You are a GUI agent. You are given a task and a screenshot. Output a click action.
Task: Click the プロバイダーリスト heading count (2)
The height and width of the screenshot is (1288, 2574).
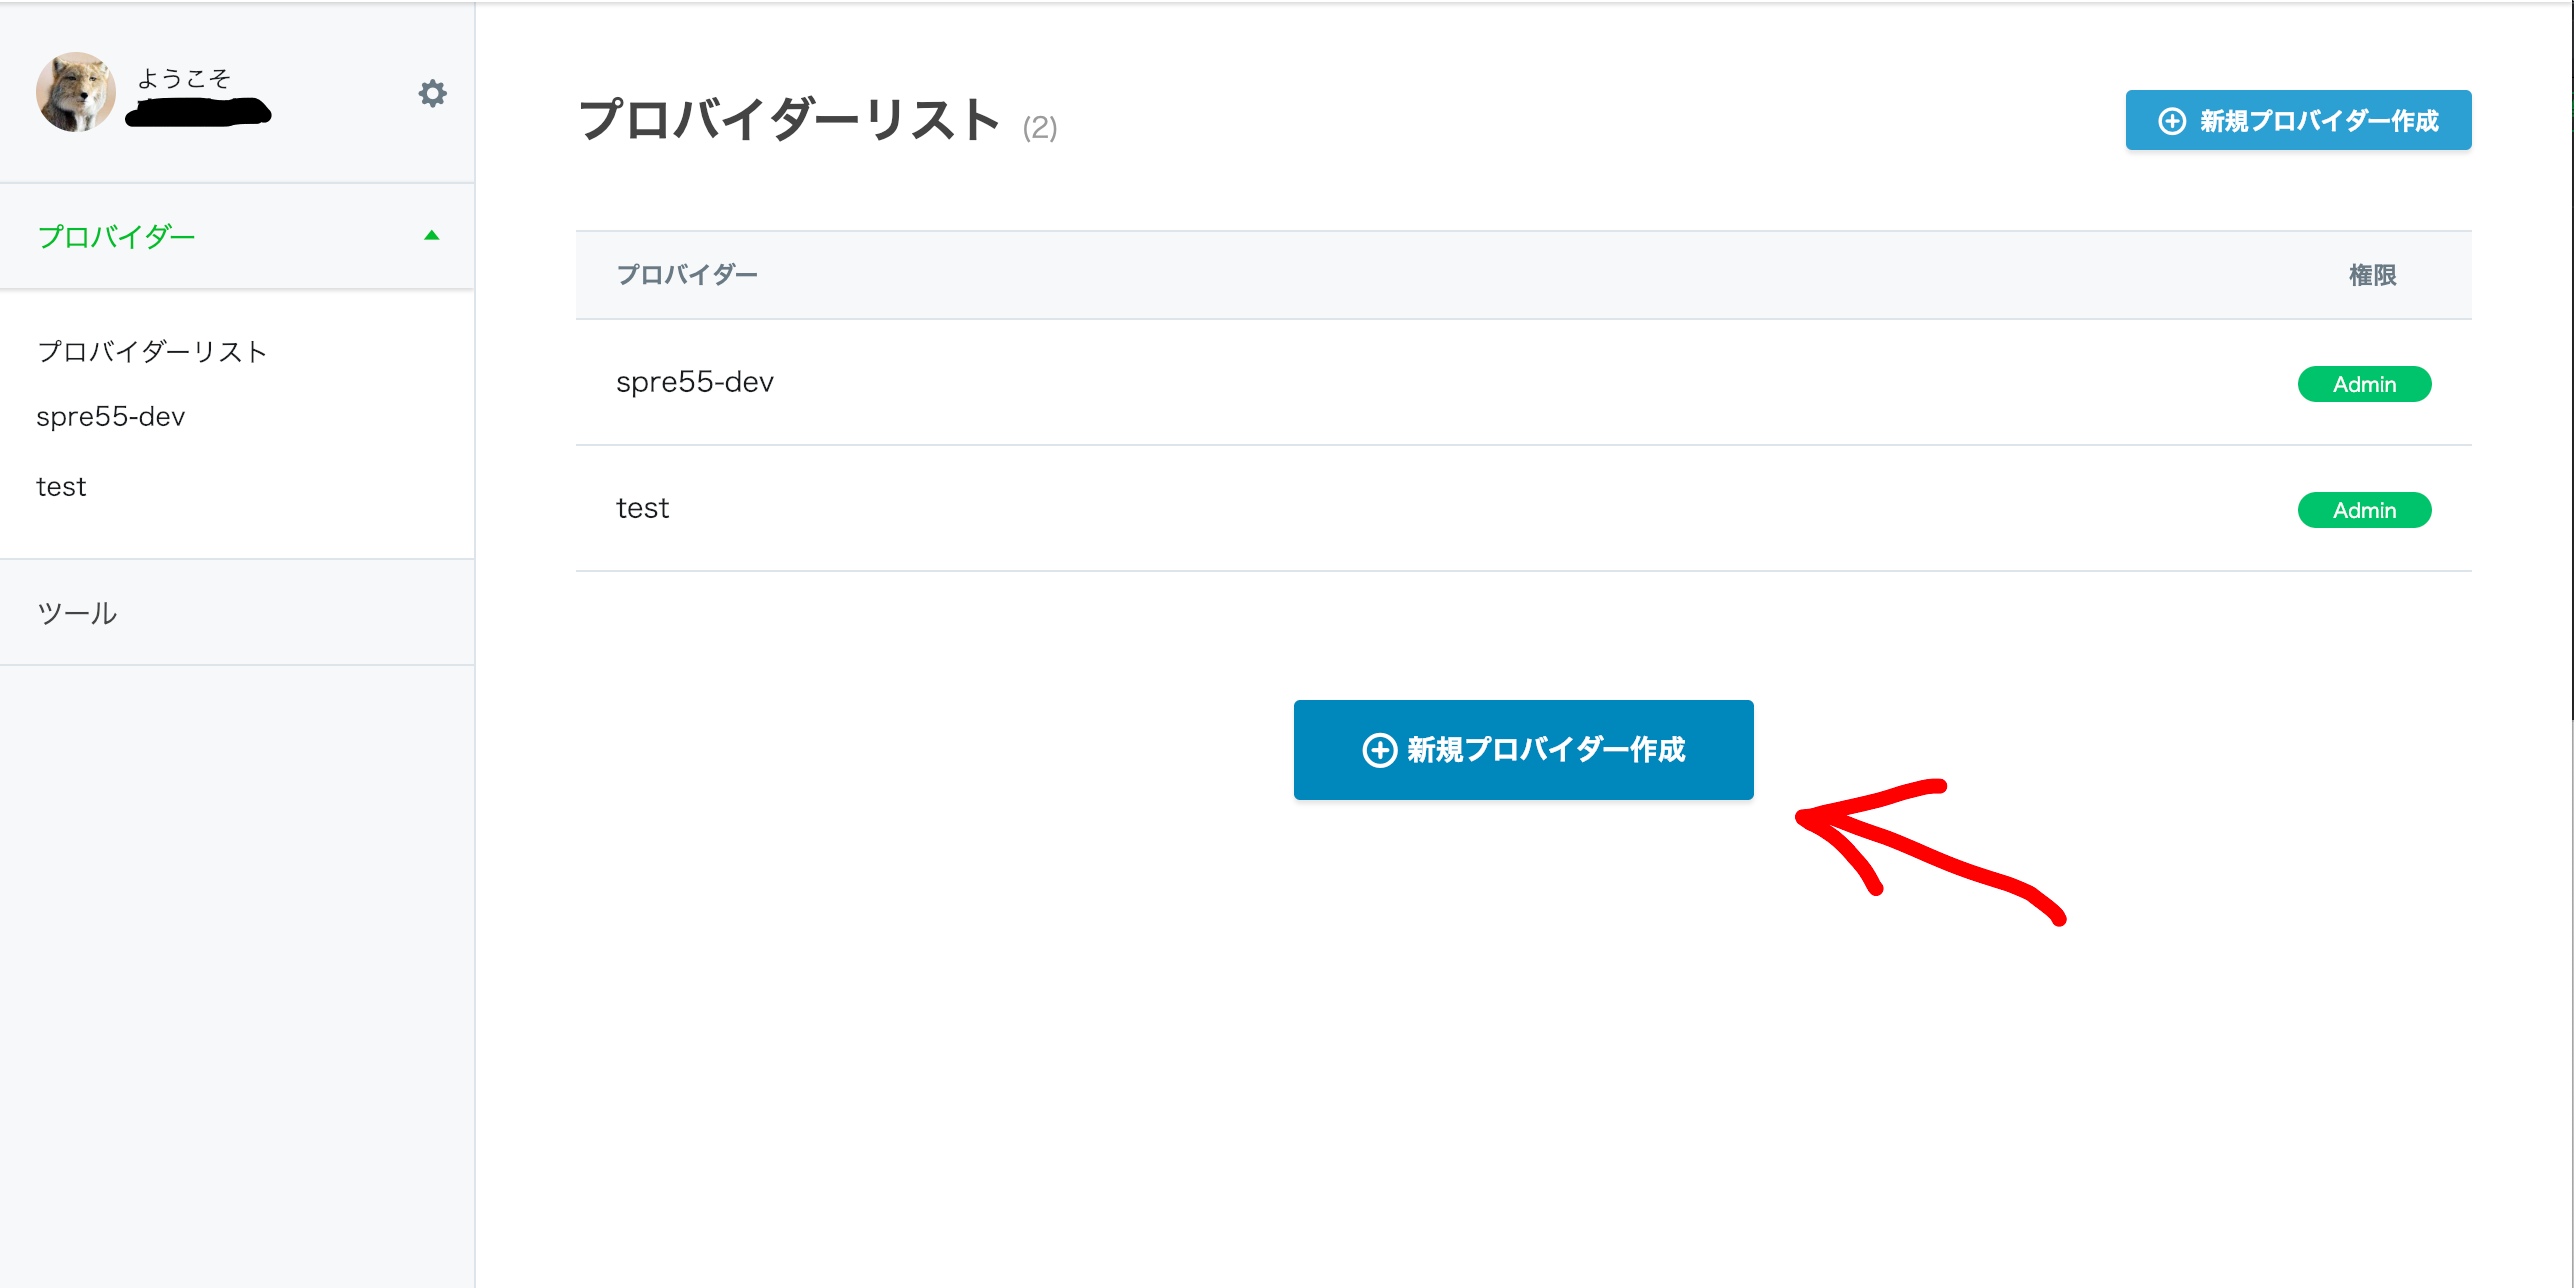point(1038,128)
